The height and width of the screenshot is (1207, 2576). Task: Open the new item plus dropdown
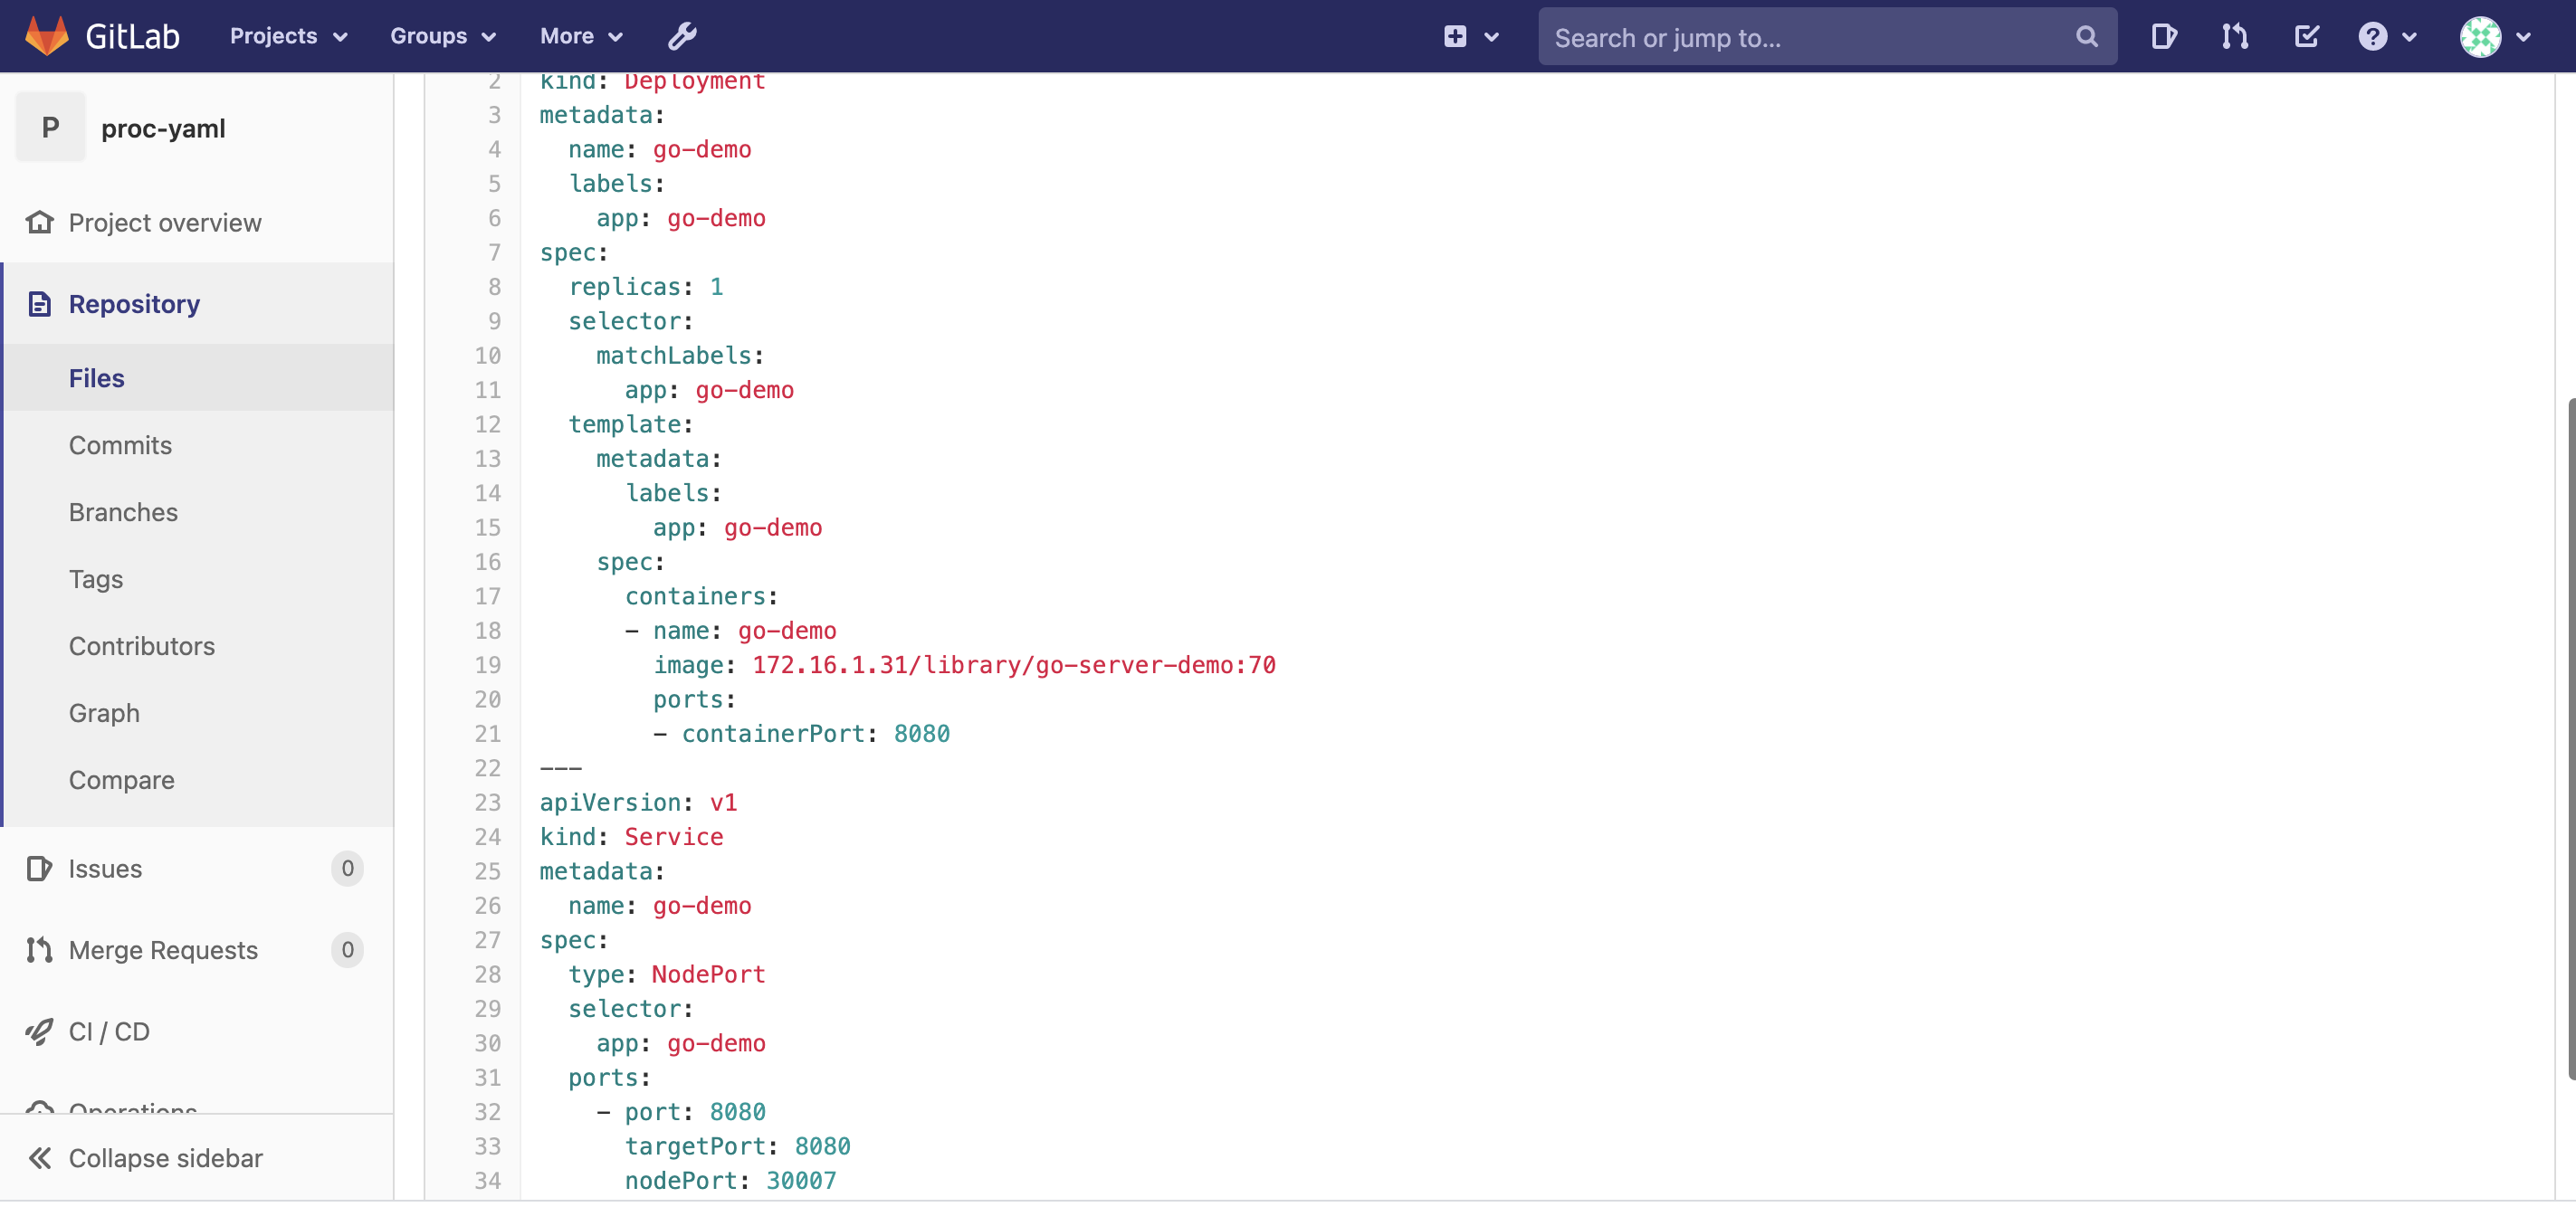(x=1470, y=37)
